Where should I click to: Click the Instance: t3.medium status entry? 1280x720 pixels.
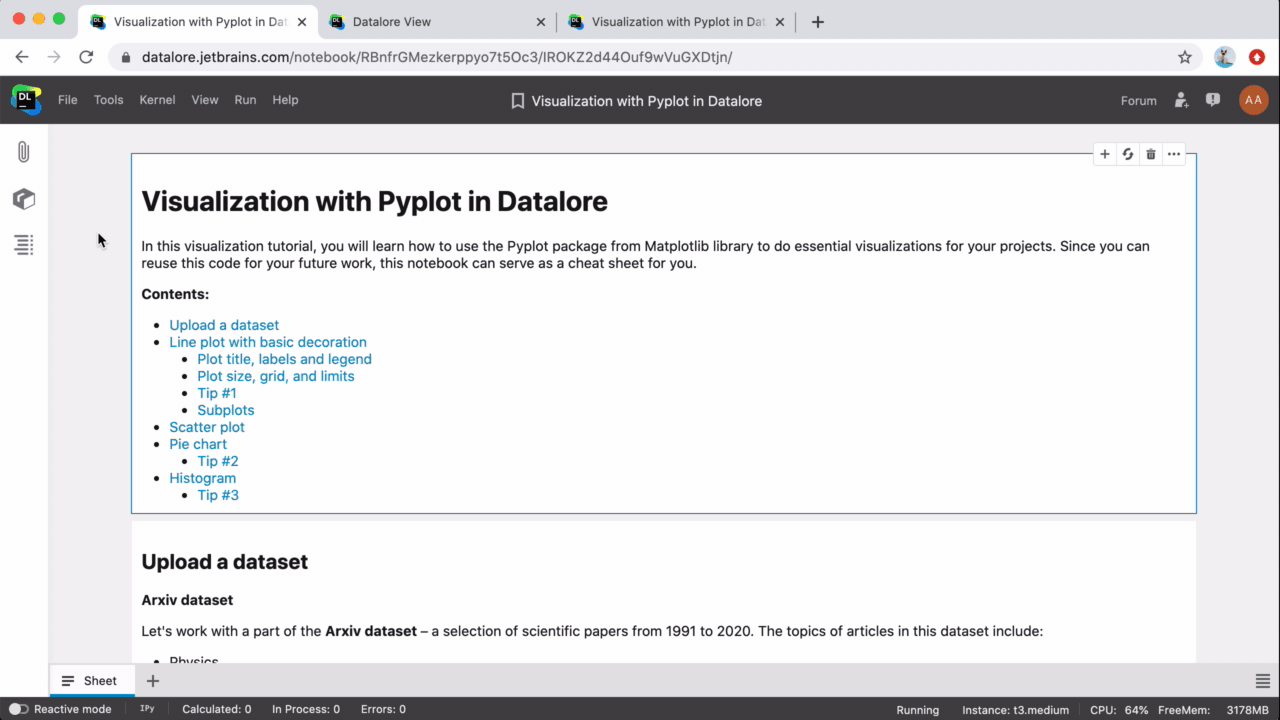coord(1015,710)
